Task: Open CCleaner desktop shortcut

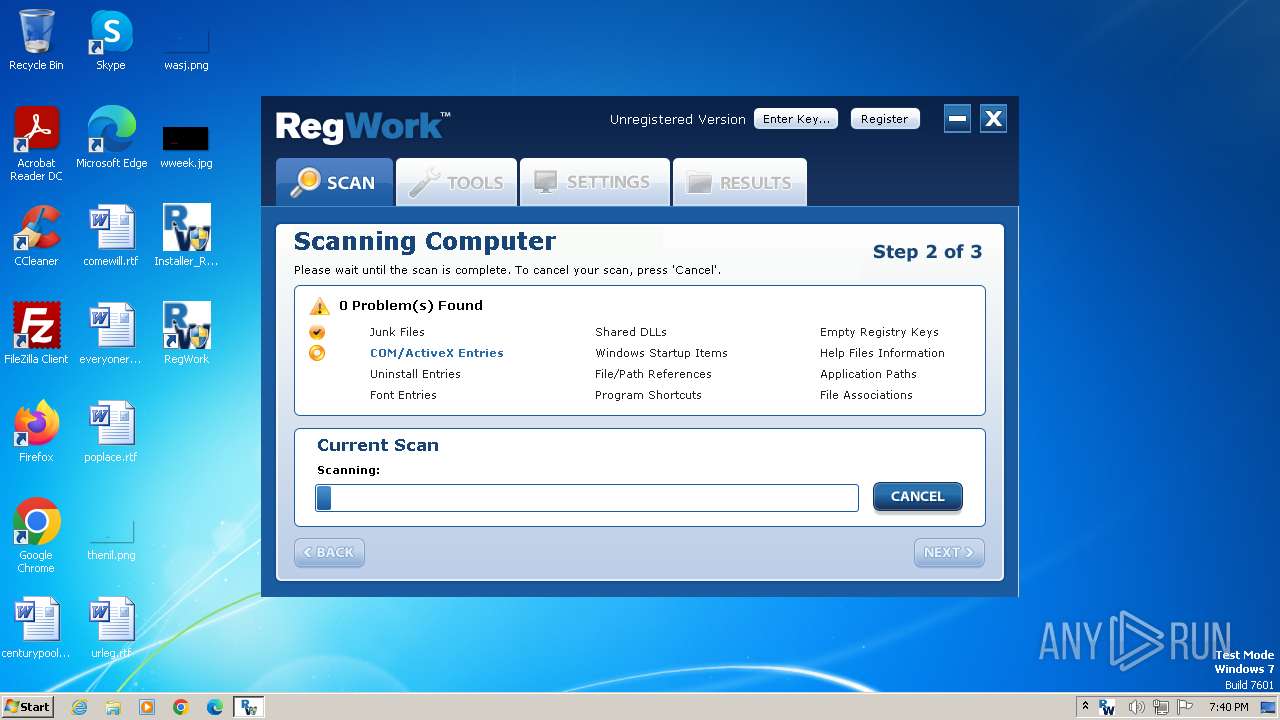Action: 36,236
